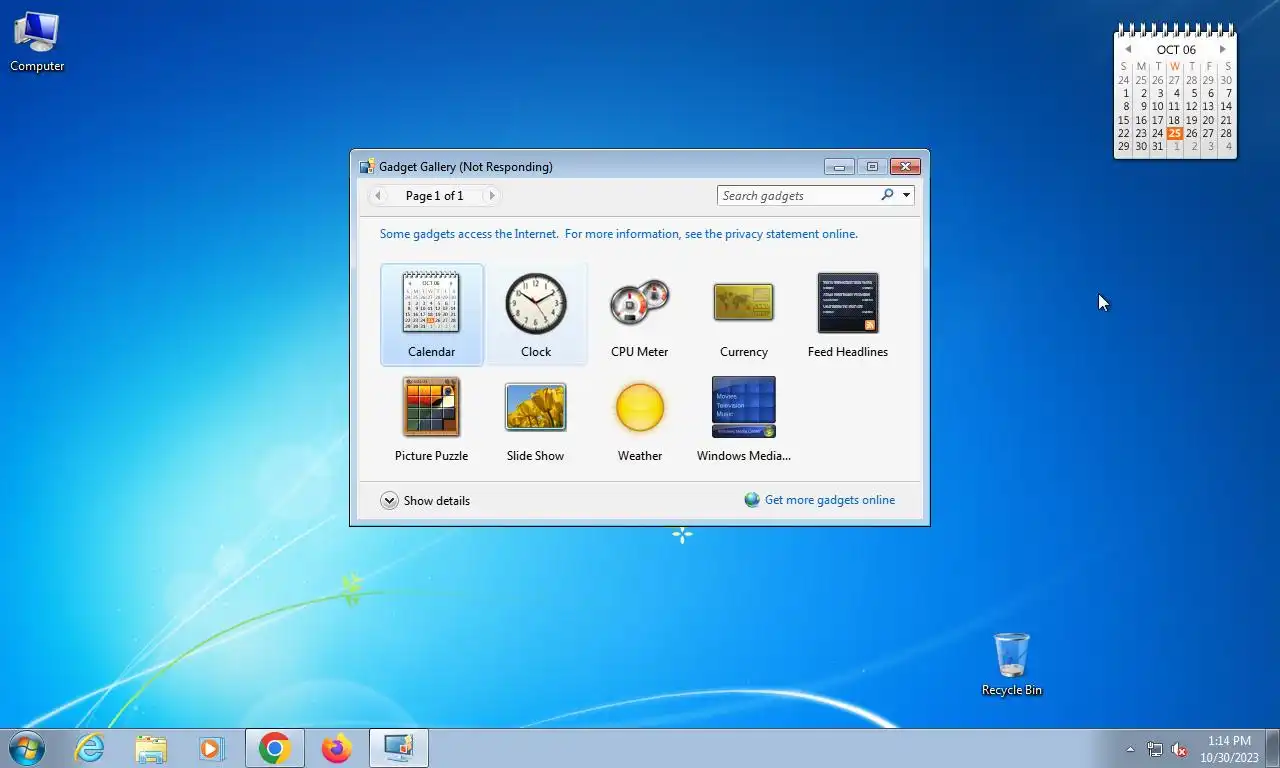Screen dimensions: 1280x768
Task: Click the Picture Puzzle label text
Action: (x=431, y=456)
